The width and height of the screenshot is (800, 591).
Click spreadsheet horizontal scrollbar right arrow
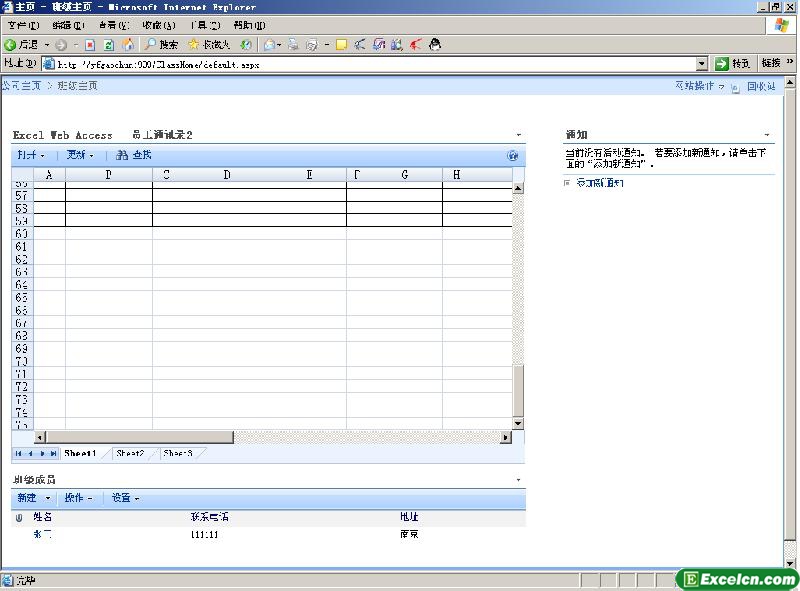point(506,437)
